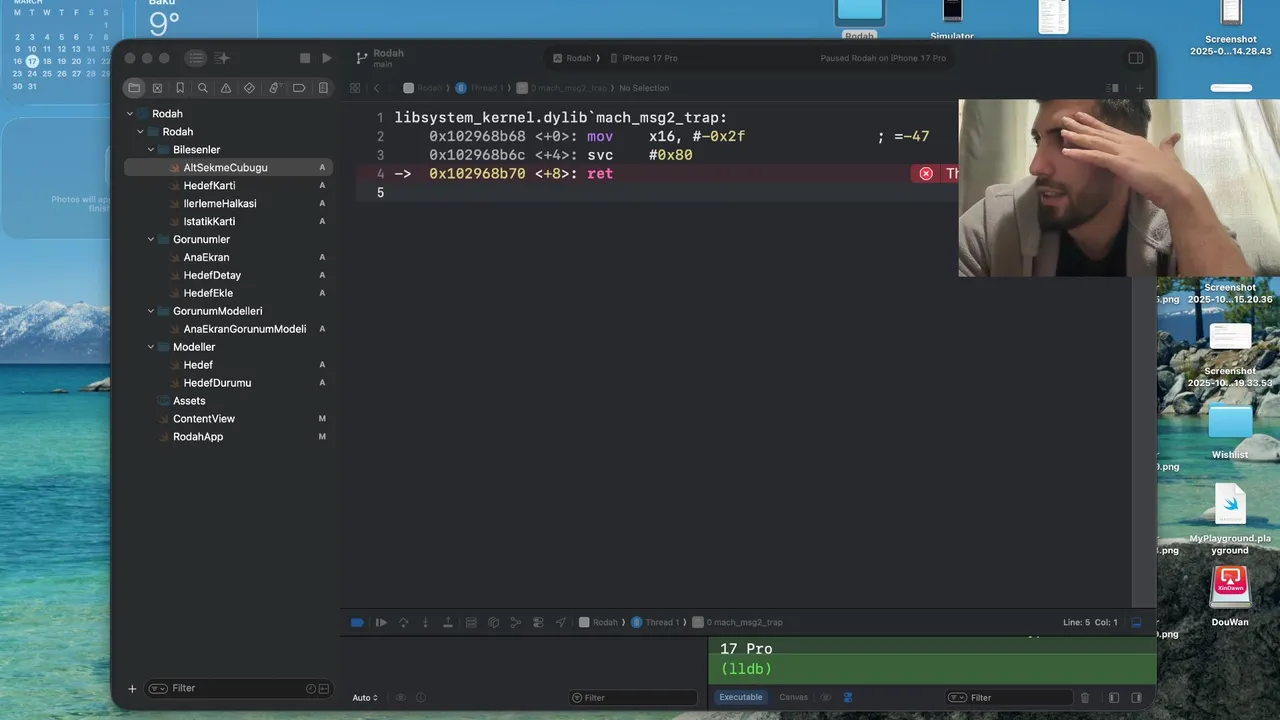Screen dimensions: 1280x720
Task: Choose iPhone 17 Pro run destination
Action: [643, 58]
